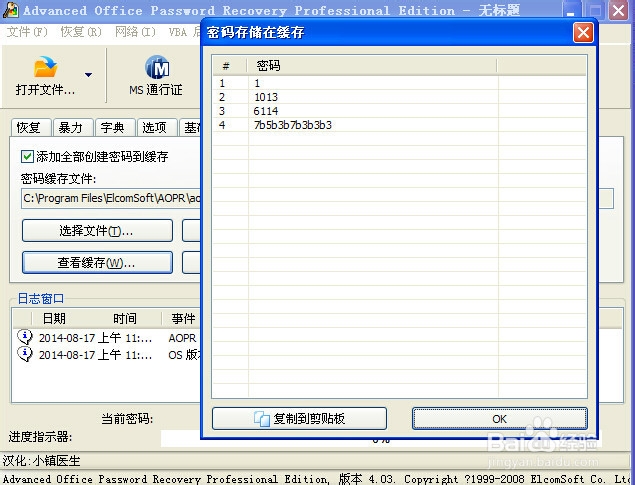Click the AOPR application icon in title bar
Screen dimensions: 635x485
pos(10,10)
